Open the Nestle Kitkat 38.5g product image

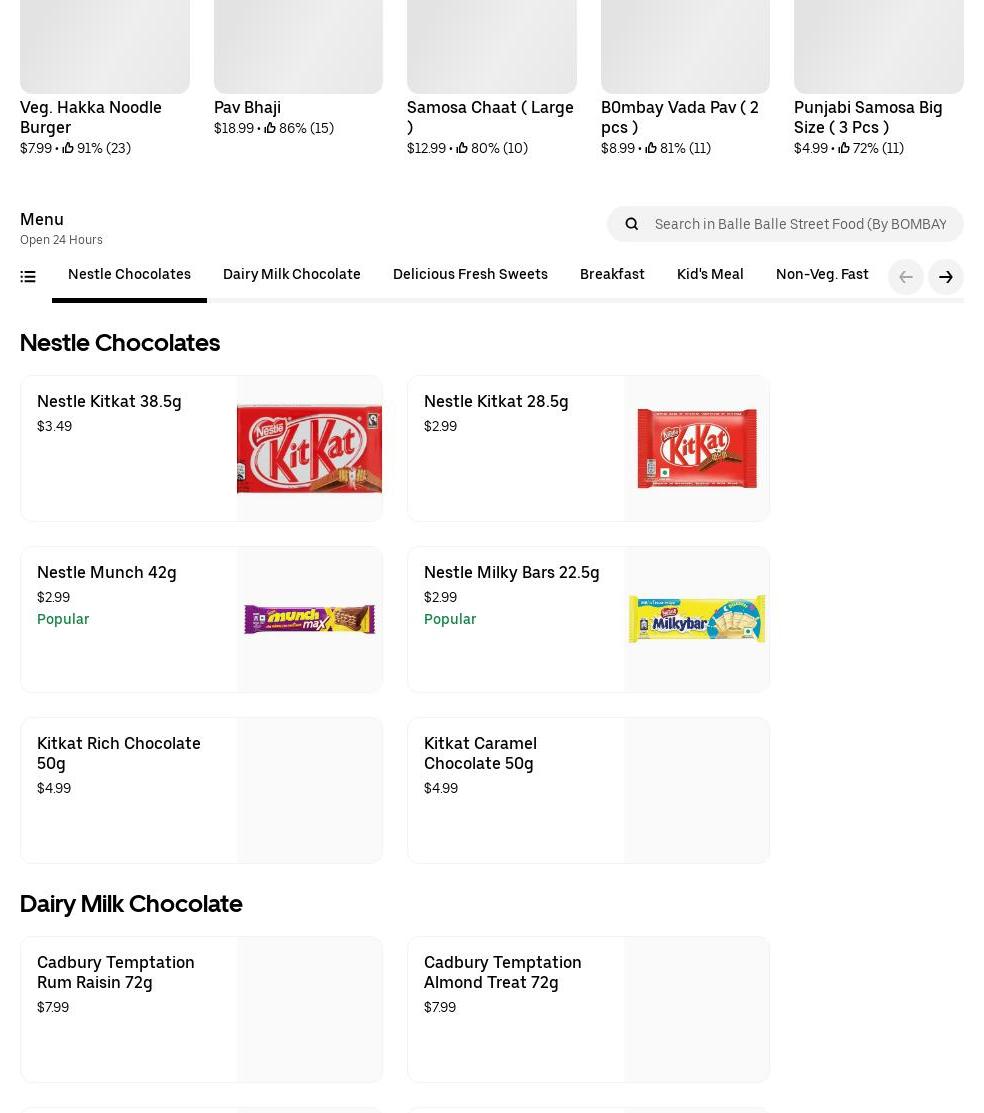pos(309,448)
